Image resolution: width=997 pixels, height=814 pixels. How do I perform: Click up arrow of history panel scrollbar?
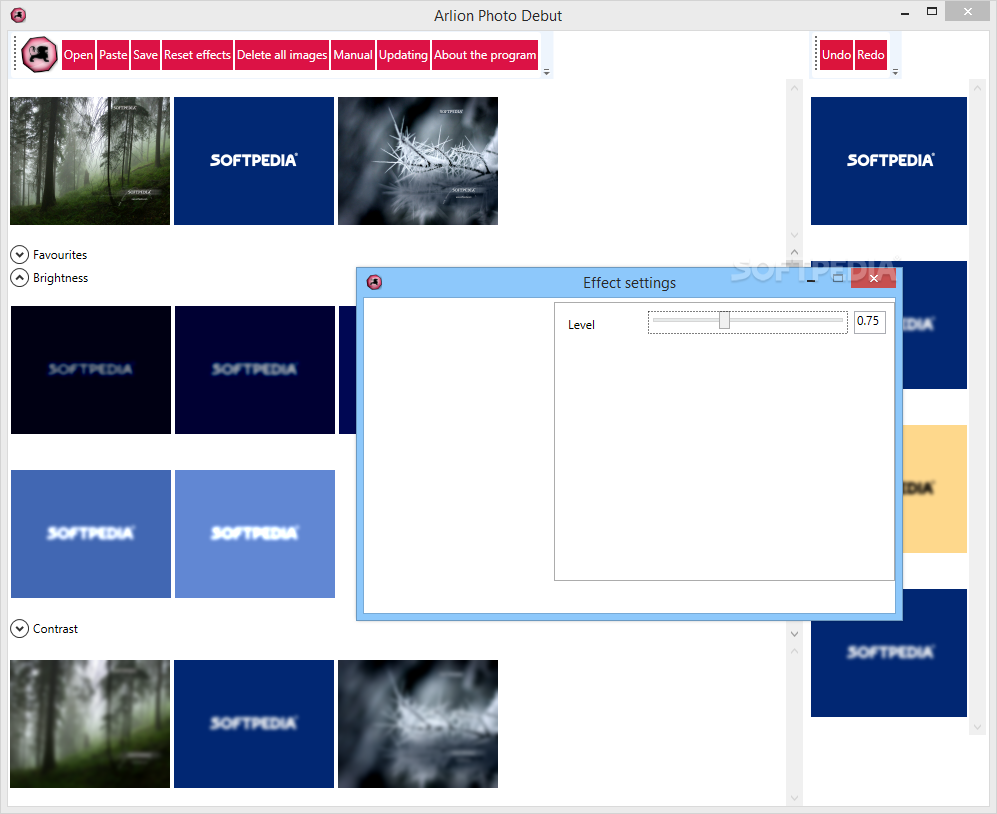coord(977,86)
